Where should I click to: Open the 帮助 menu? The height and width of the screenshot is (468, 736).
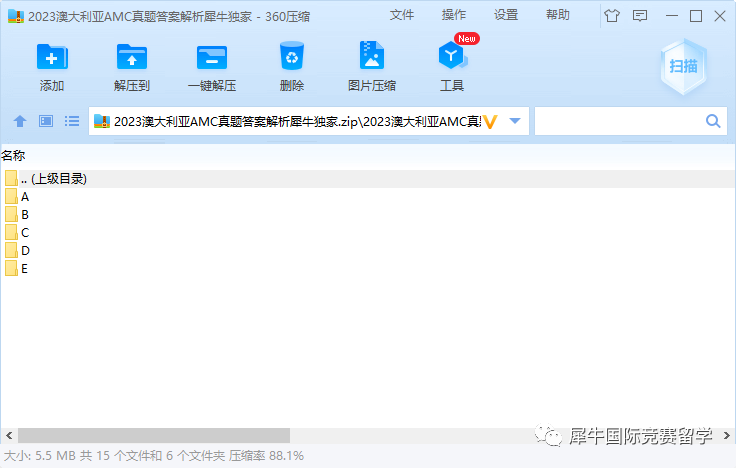tap(558, 15)
